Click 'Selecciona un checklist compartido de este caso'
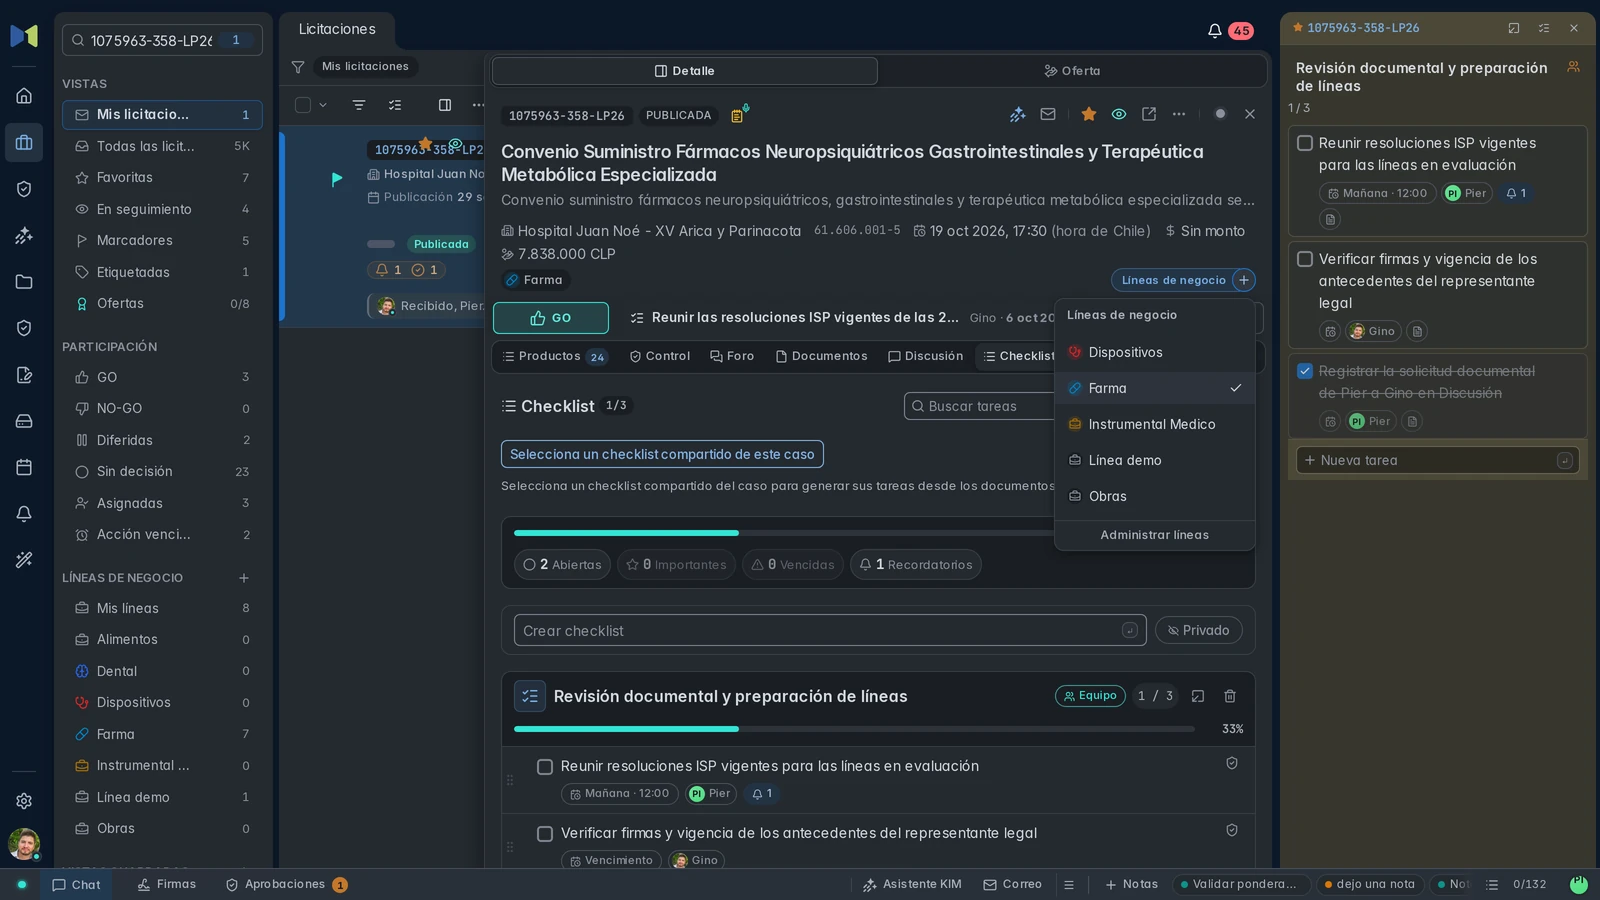This screenshot has height=900, width=1600. [x=662, y=454]
